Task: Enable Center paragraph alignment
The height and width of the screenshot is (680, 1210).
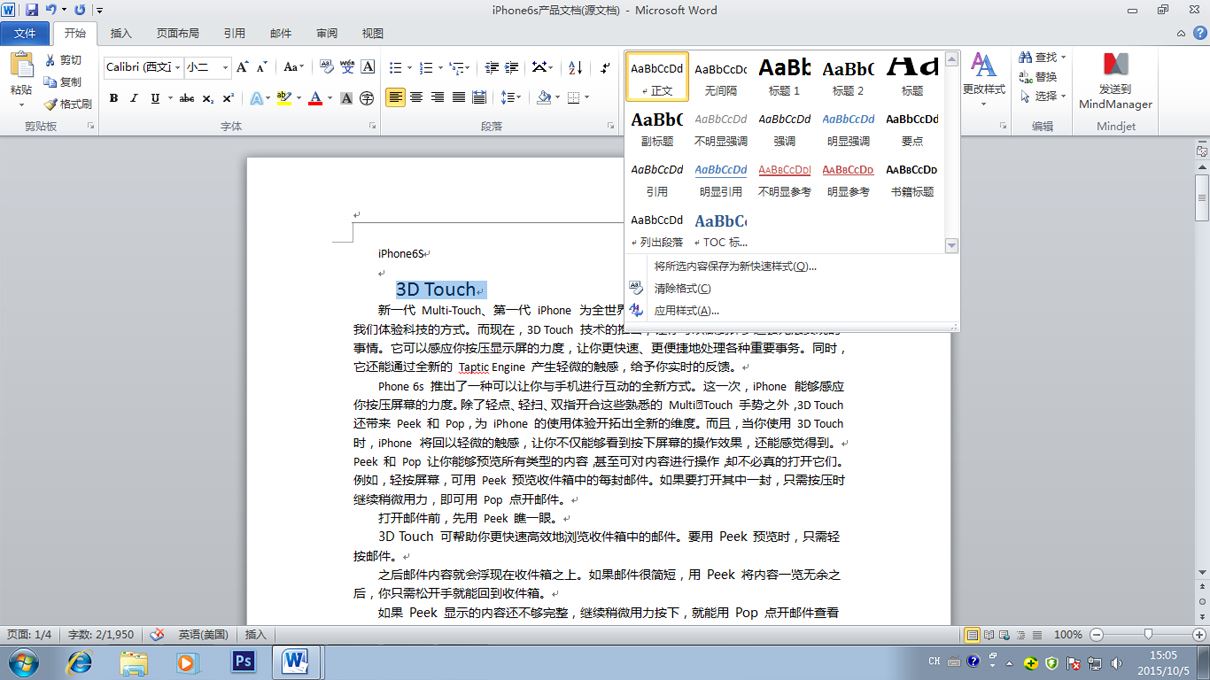Action: [417, 98]
